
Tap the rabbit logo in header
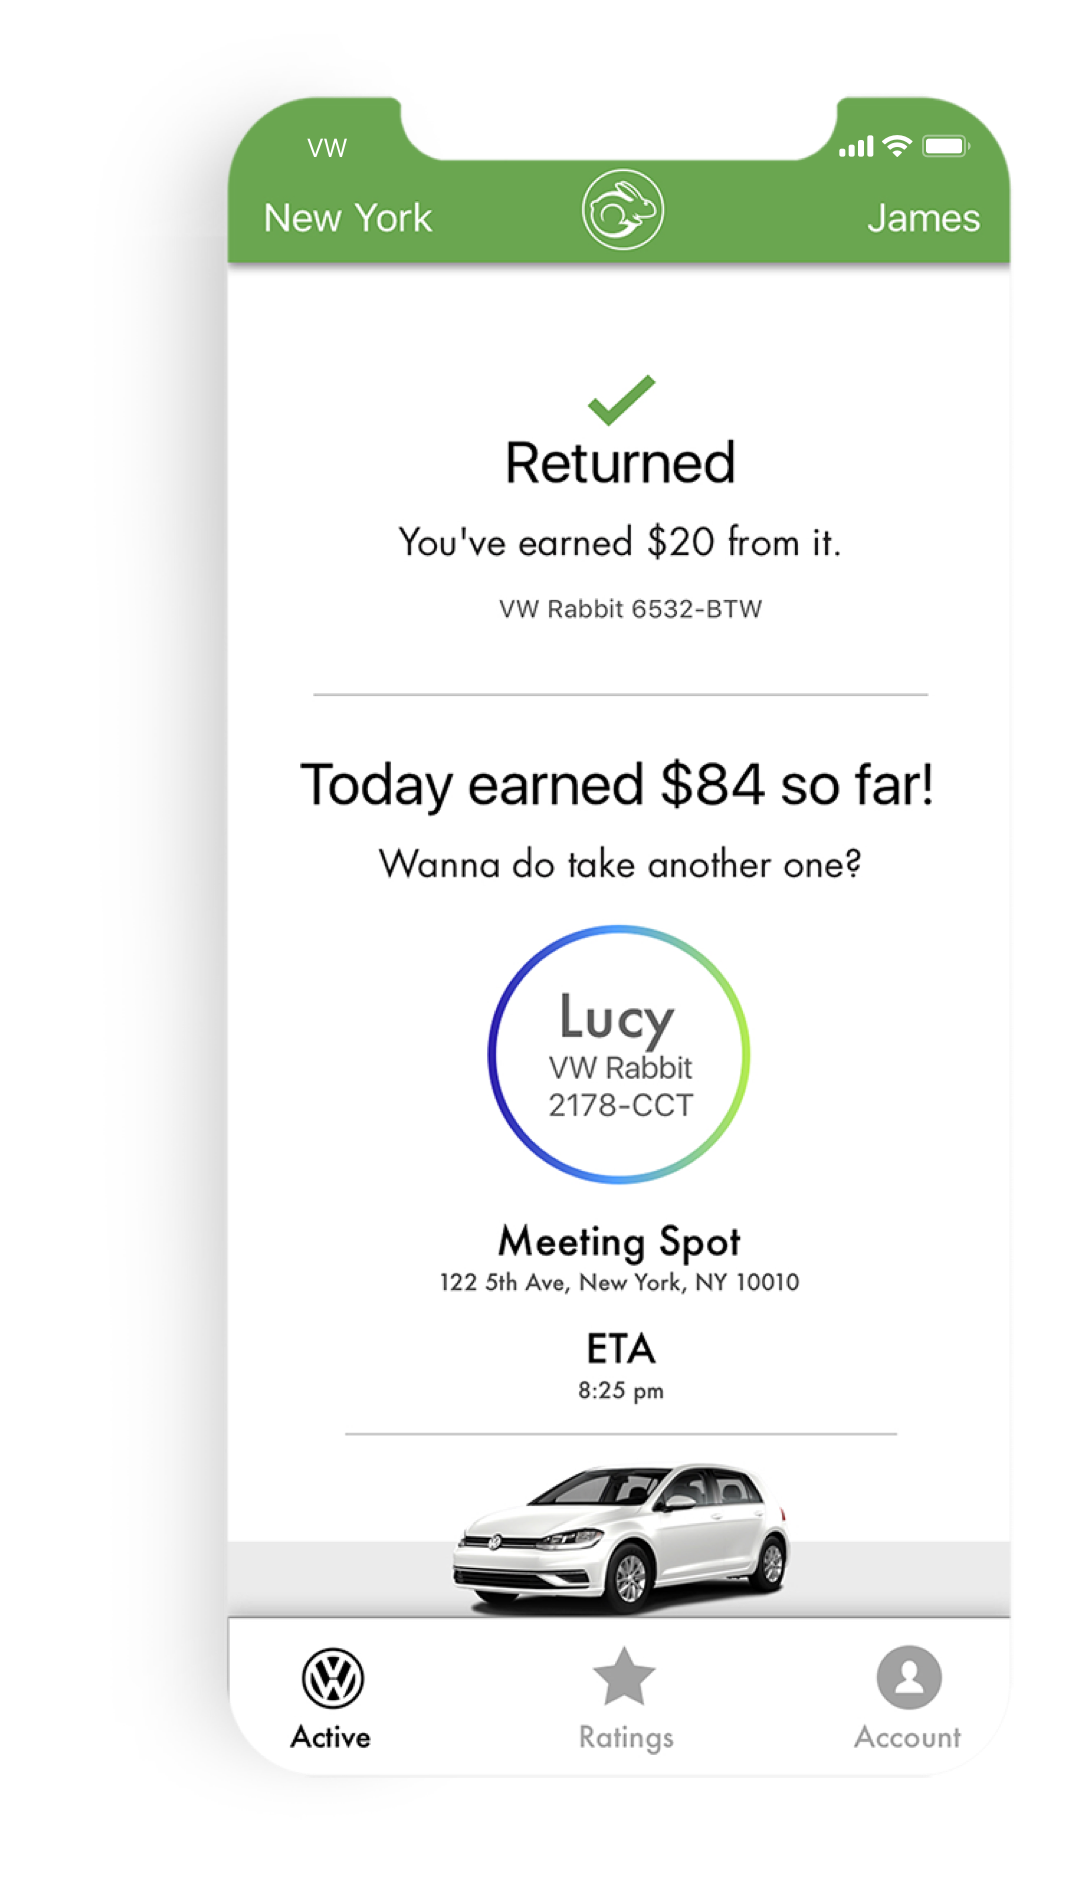(622, 210)
